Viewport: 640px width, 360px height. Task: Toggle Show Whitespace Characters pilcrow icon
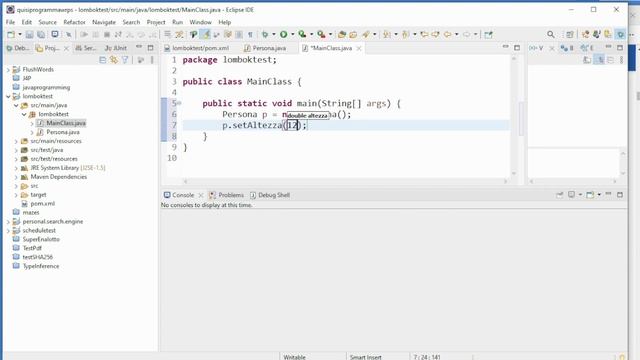(250, 35)
